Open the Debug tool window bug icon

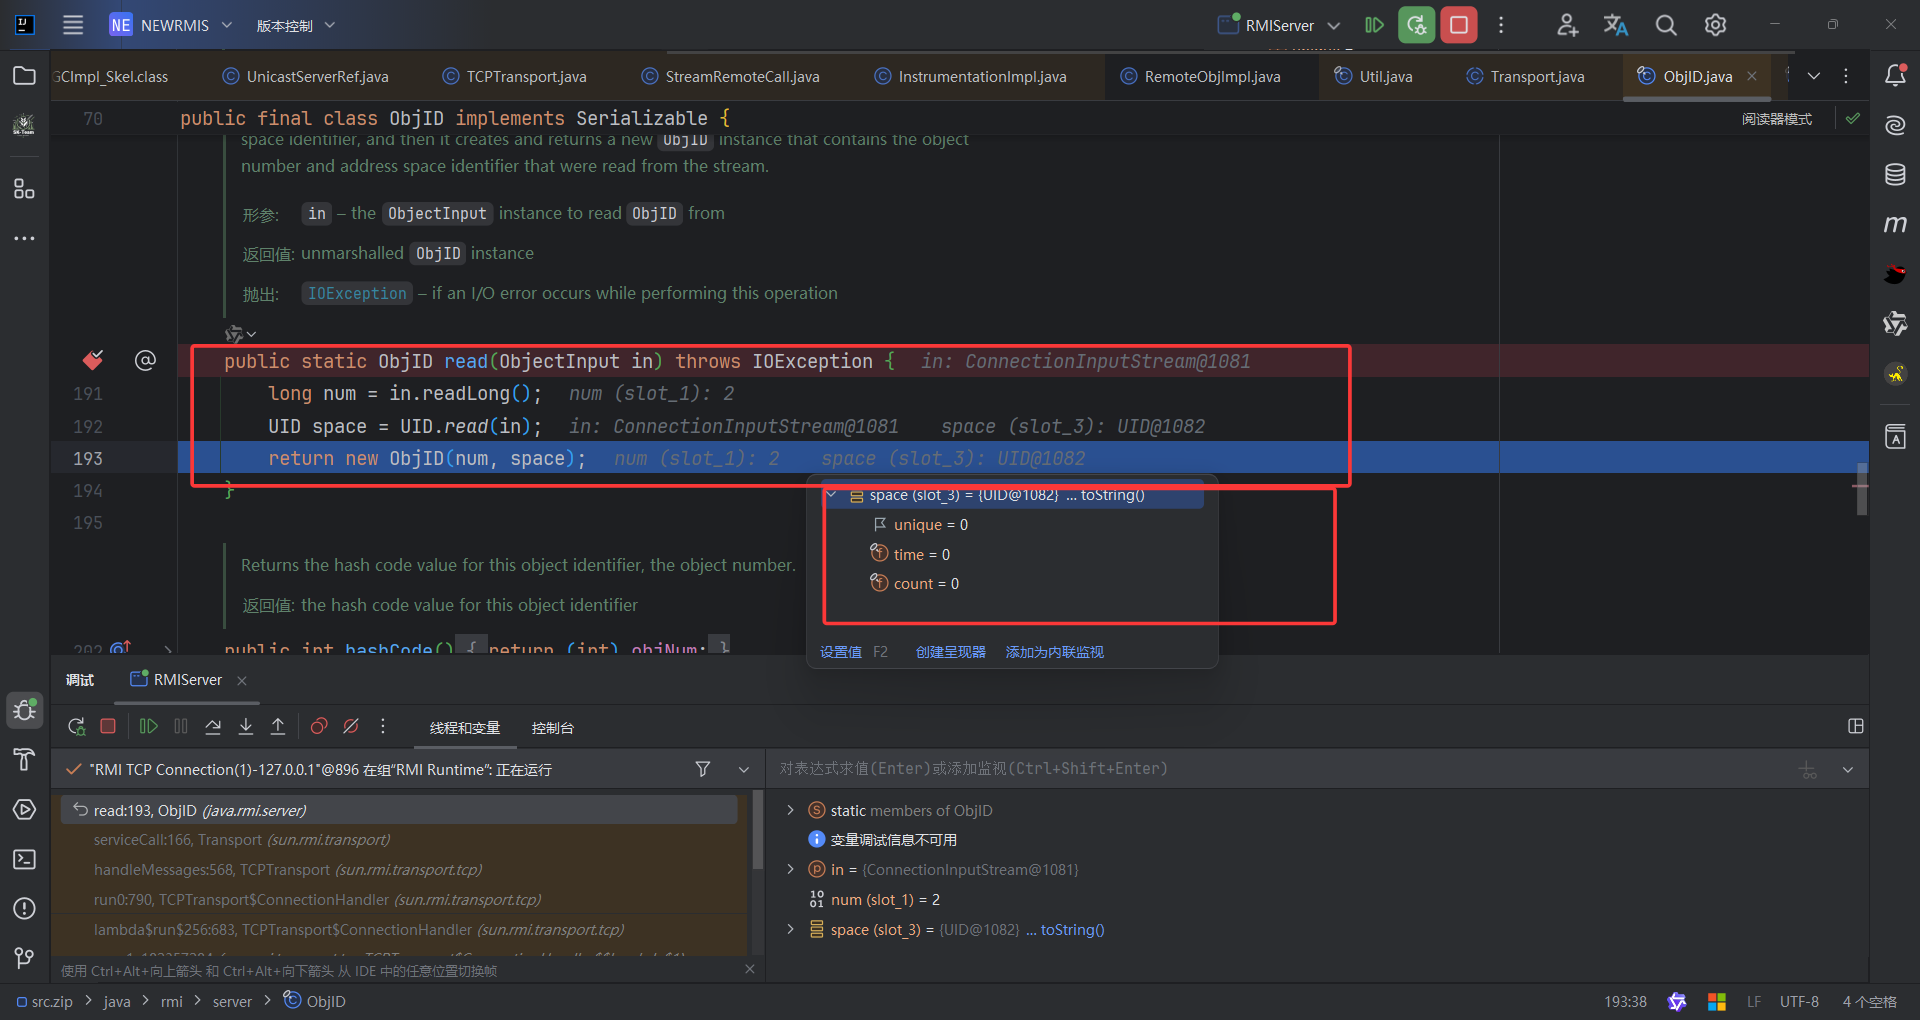(24, 710)
